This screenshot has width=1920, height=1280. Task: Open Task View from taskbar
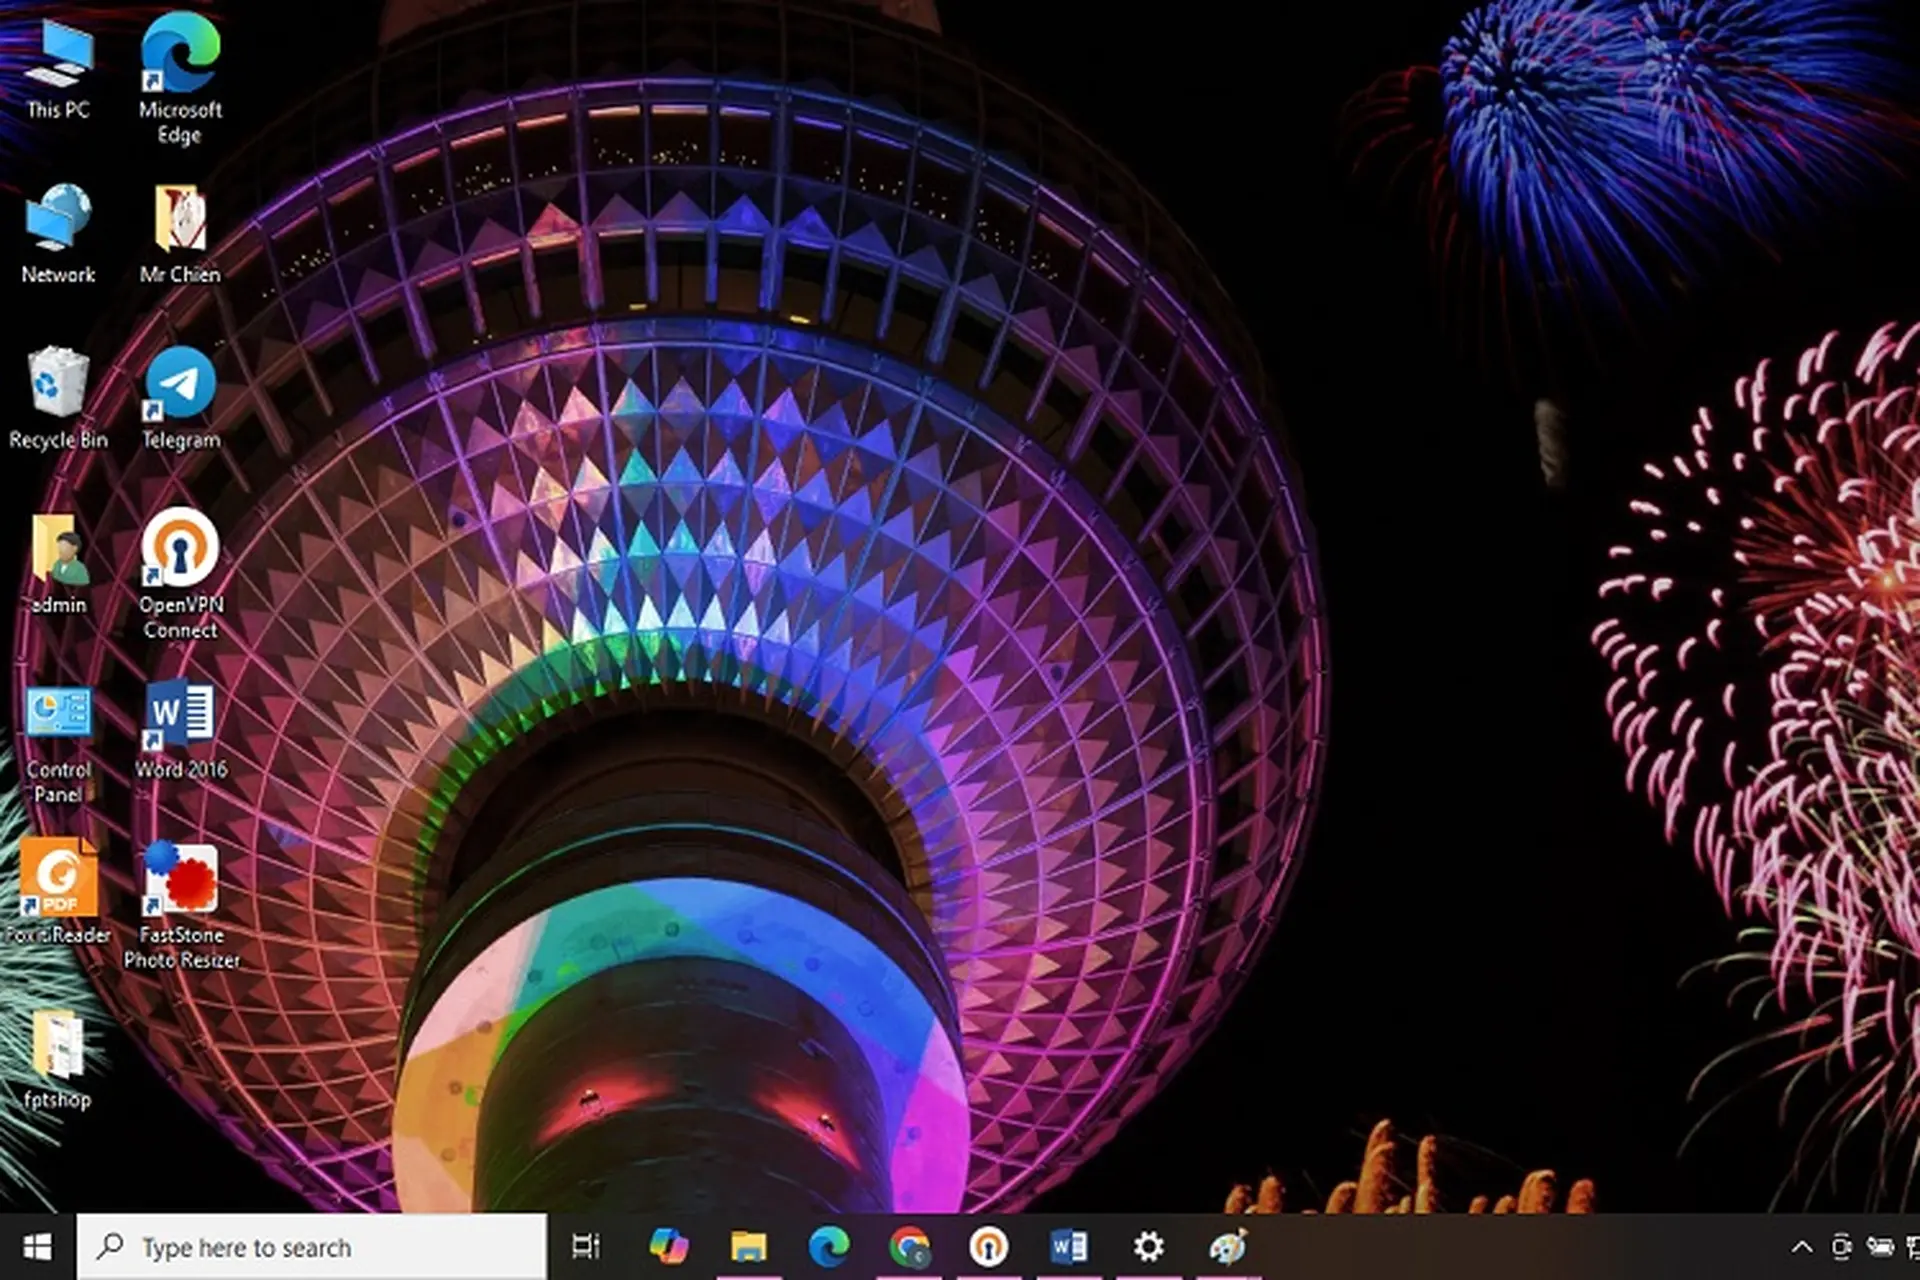tap(586, 1246)
